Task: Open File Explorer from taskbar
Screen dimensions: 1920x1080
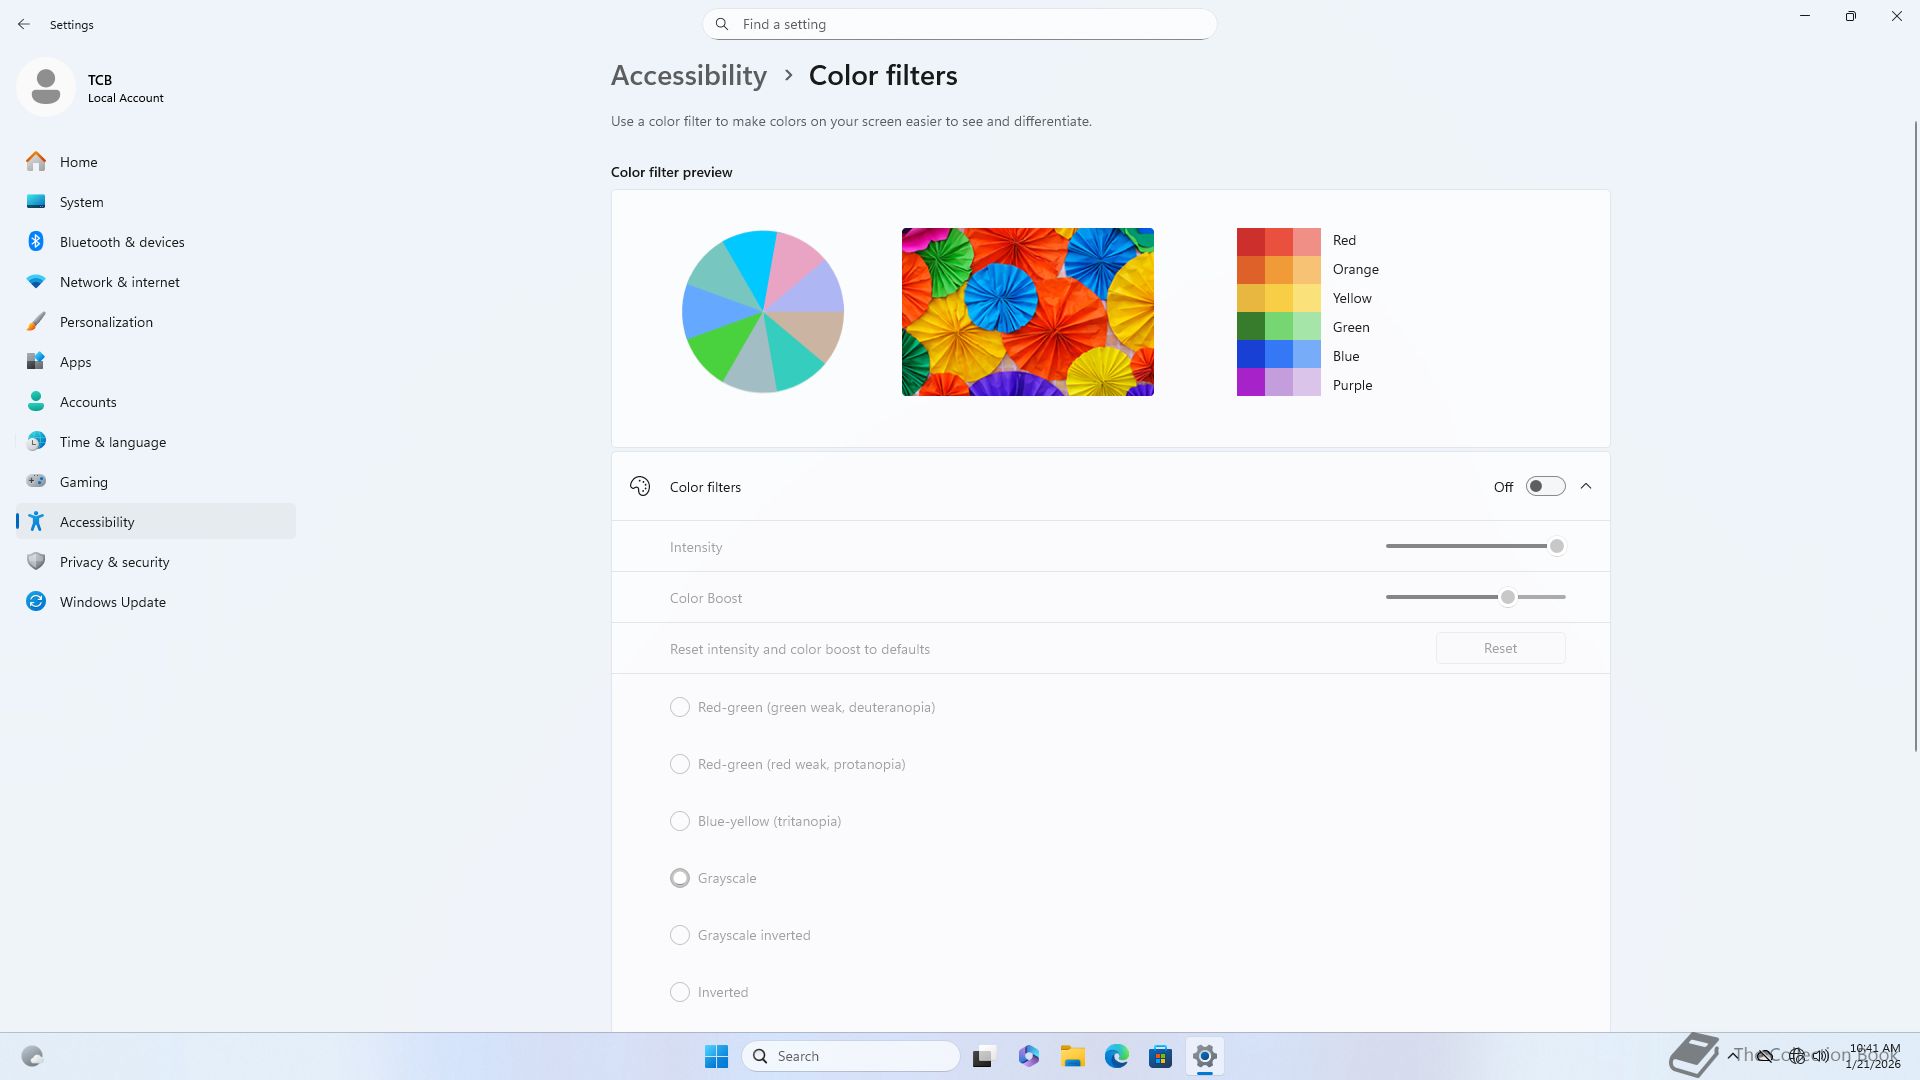Action: tap(1072, 1056)
